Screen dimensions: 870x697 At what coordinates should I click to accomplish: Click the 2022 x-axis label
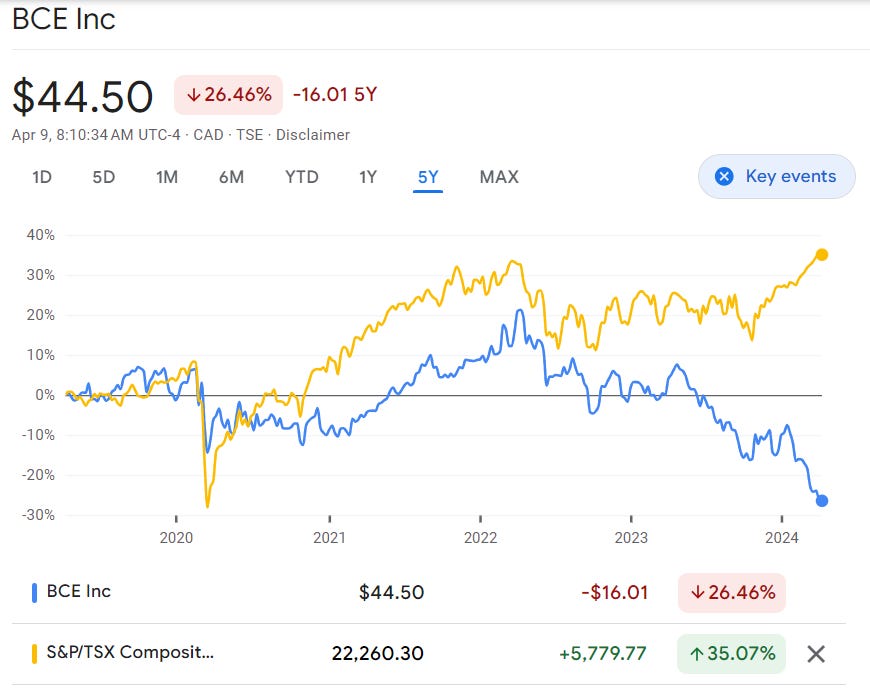point(480,538)
